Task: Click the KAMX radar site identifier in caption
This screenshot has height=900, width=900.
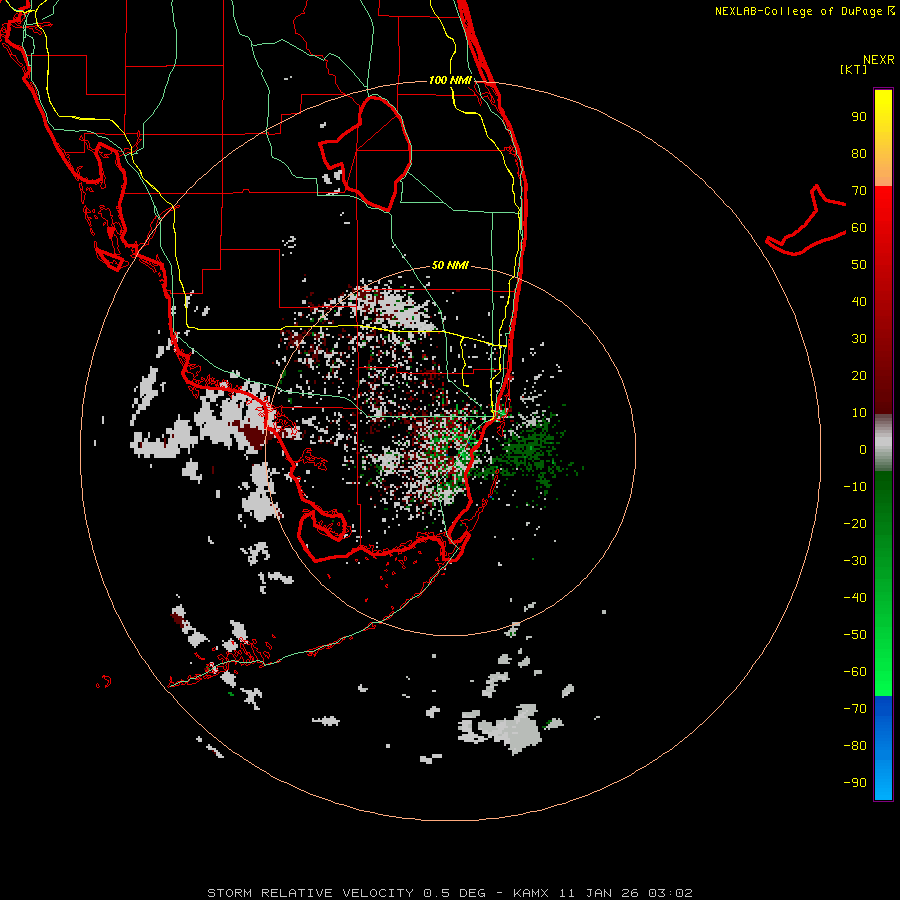Action: coord(531,893)
